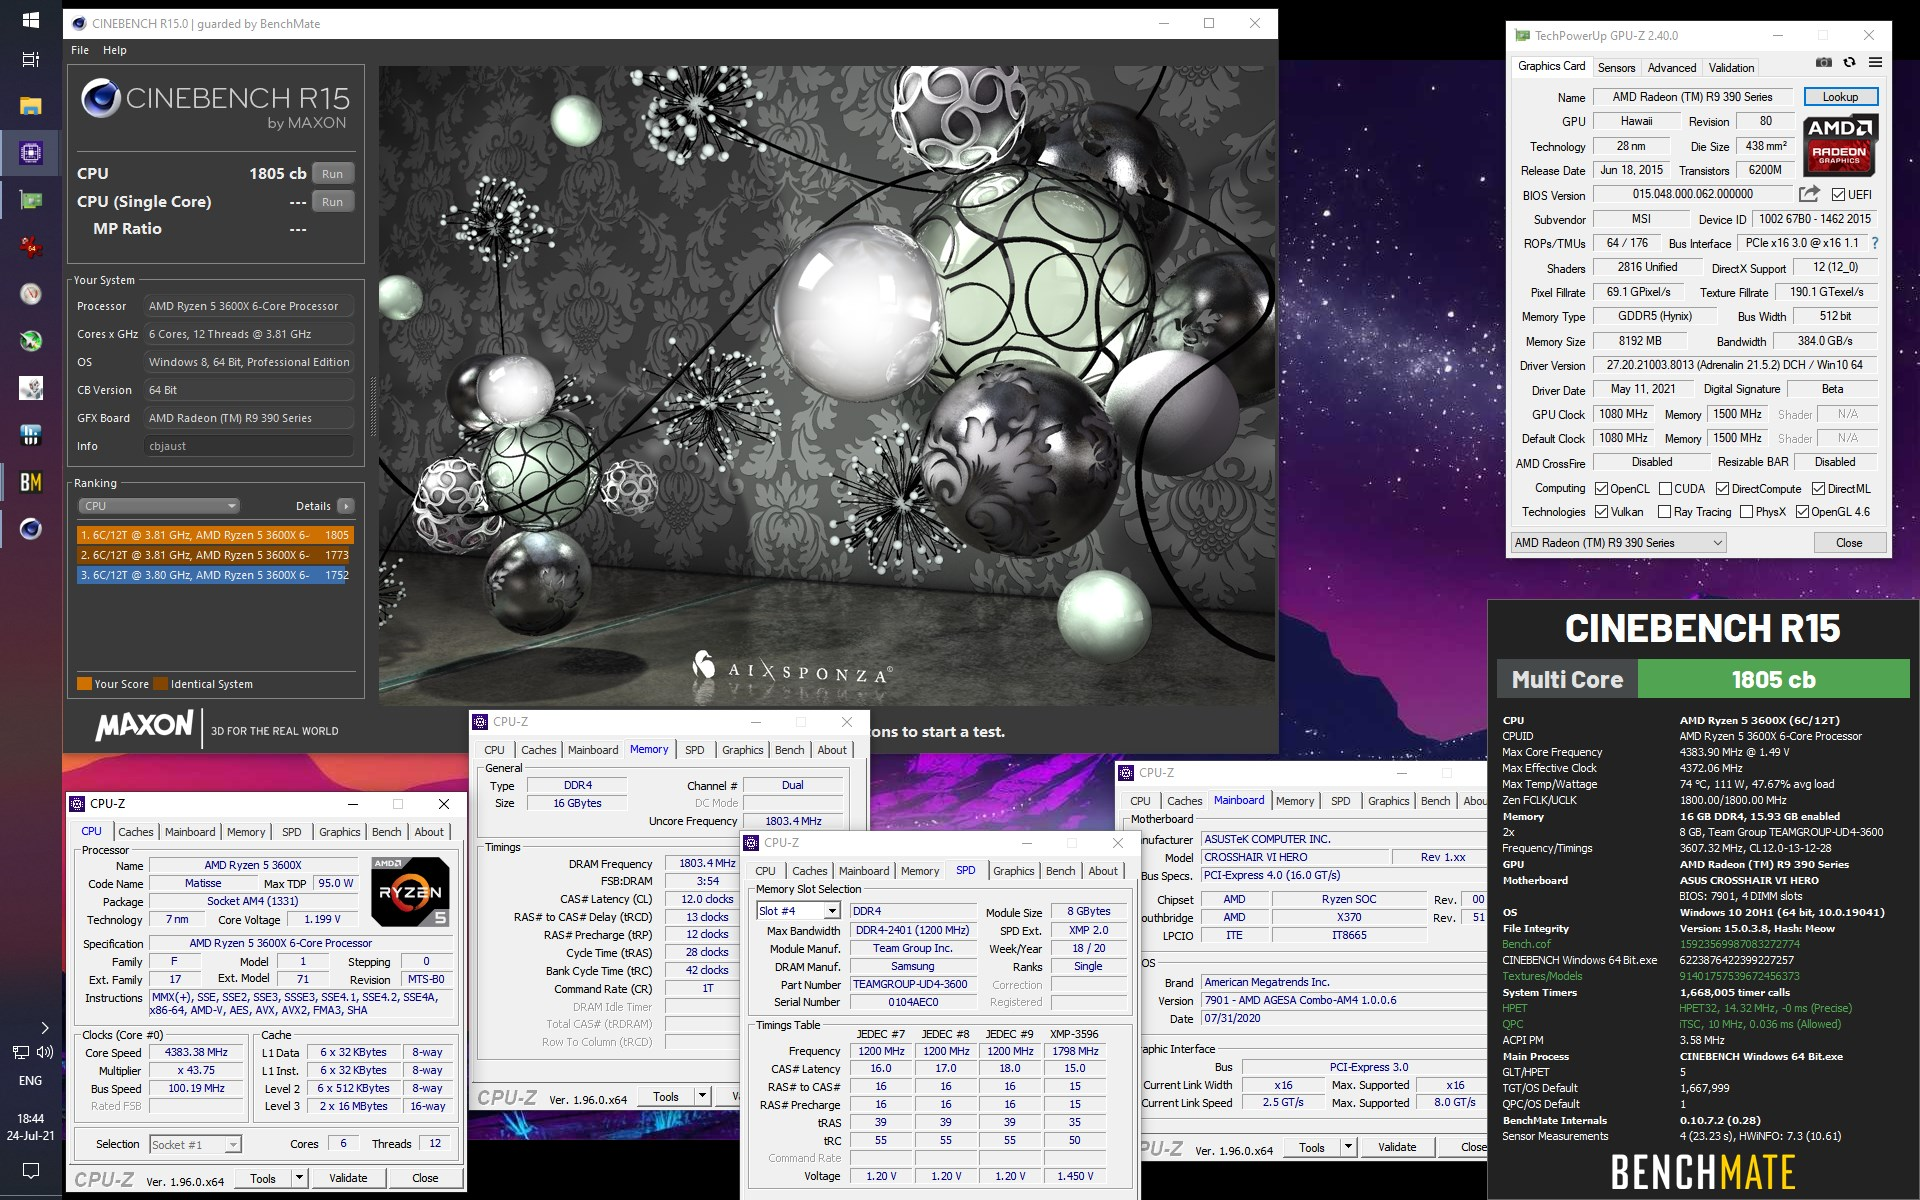The image size is (1920, 1200).
Task: Toggle the DirectCompute checkbox
Action: pos(1722,489)
